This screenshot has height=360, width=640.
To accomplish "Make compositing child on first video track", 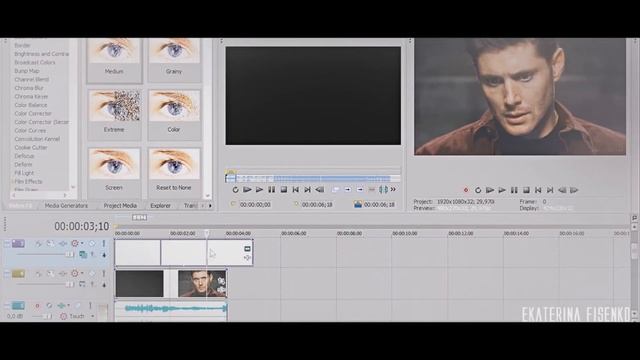I will 104,255.
